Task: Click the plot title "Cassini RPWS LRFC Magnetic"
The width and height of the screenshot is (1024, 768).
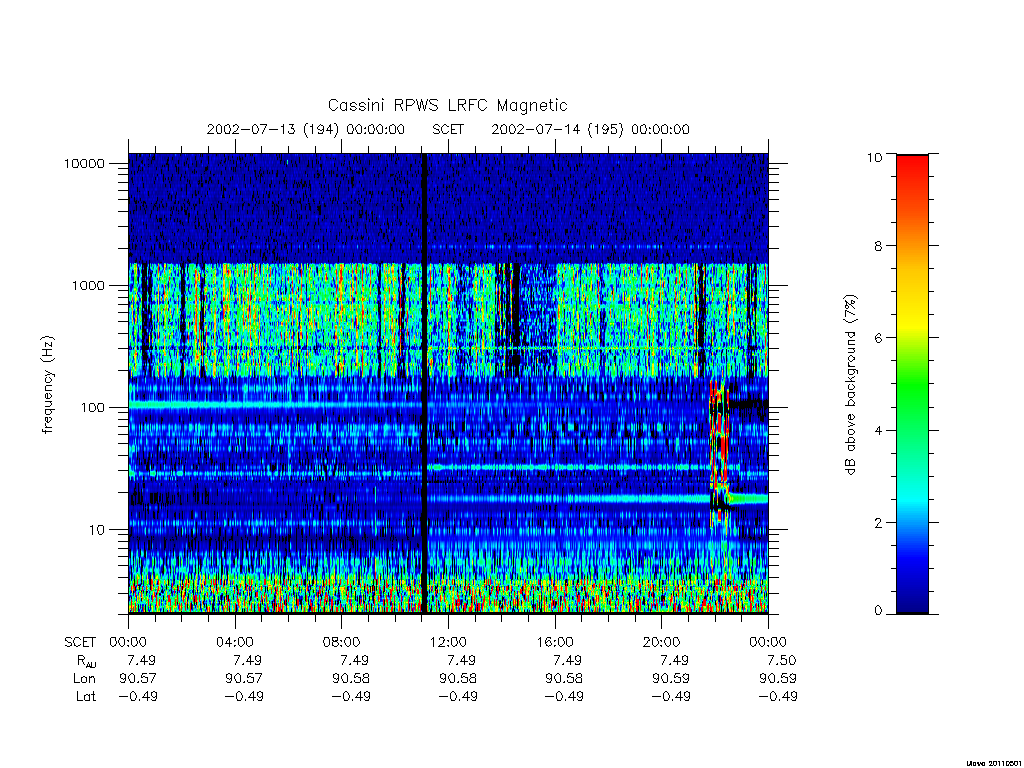Action: coord(447,105)
